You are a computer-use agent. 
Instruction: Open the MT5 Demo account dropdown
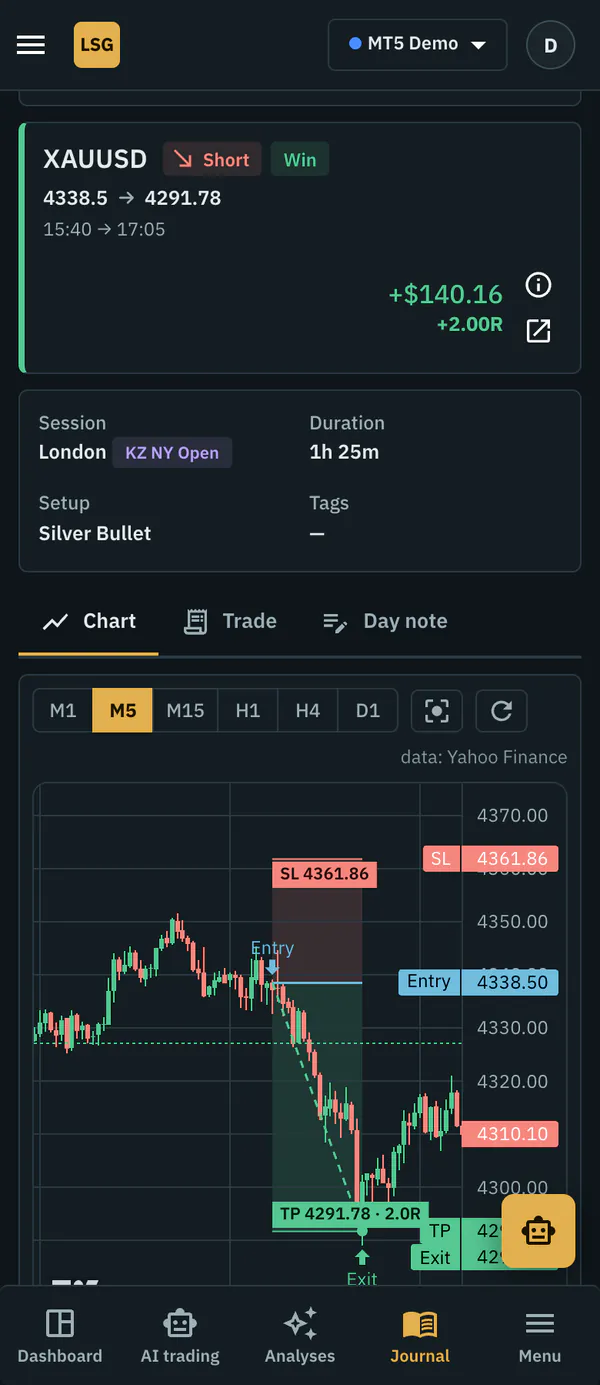pos(418,45)
